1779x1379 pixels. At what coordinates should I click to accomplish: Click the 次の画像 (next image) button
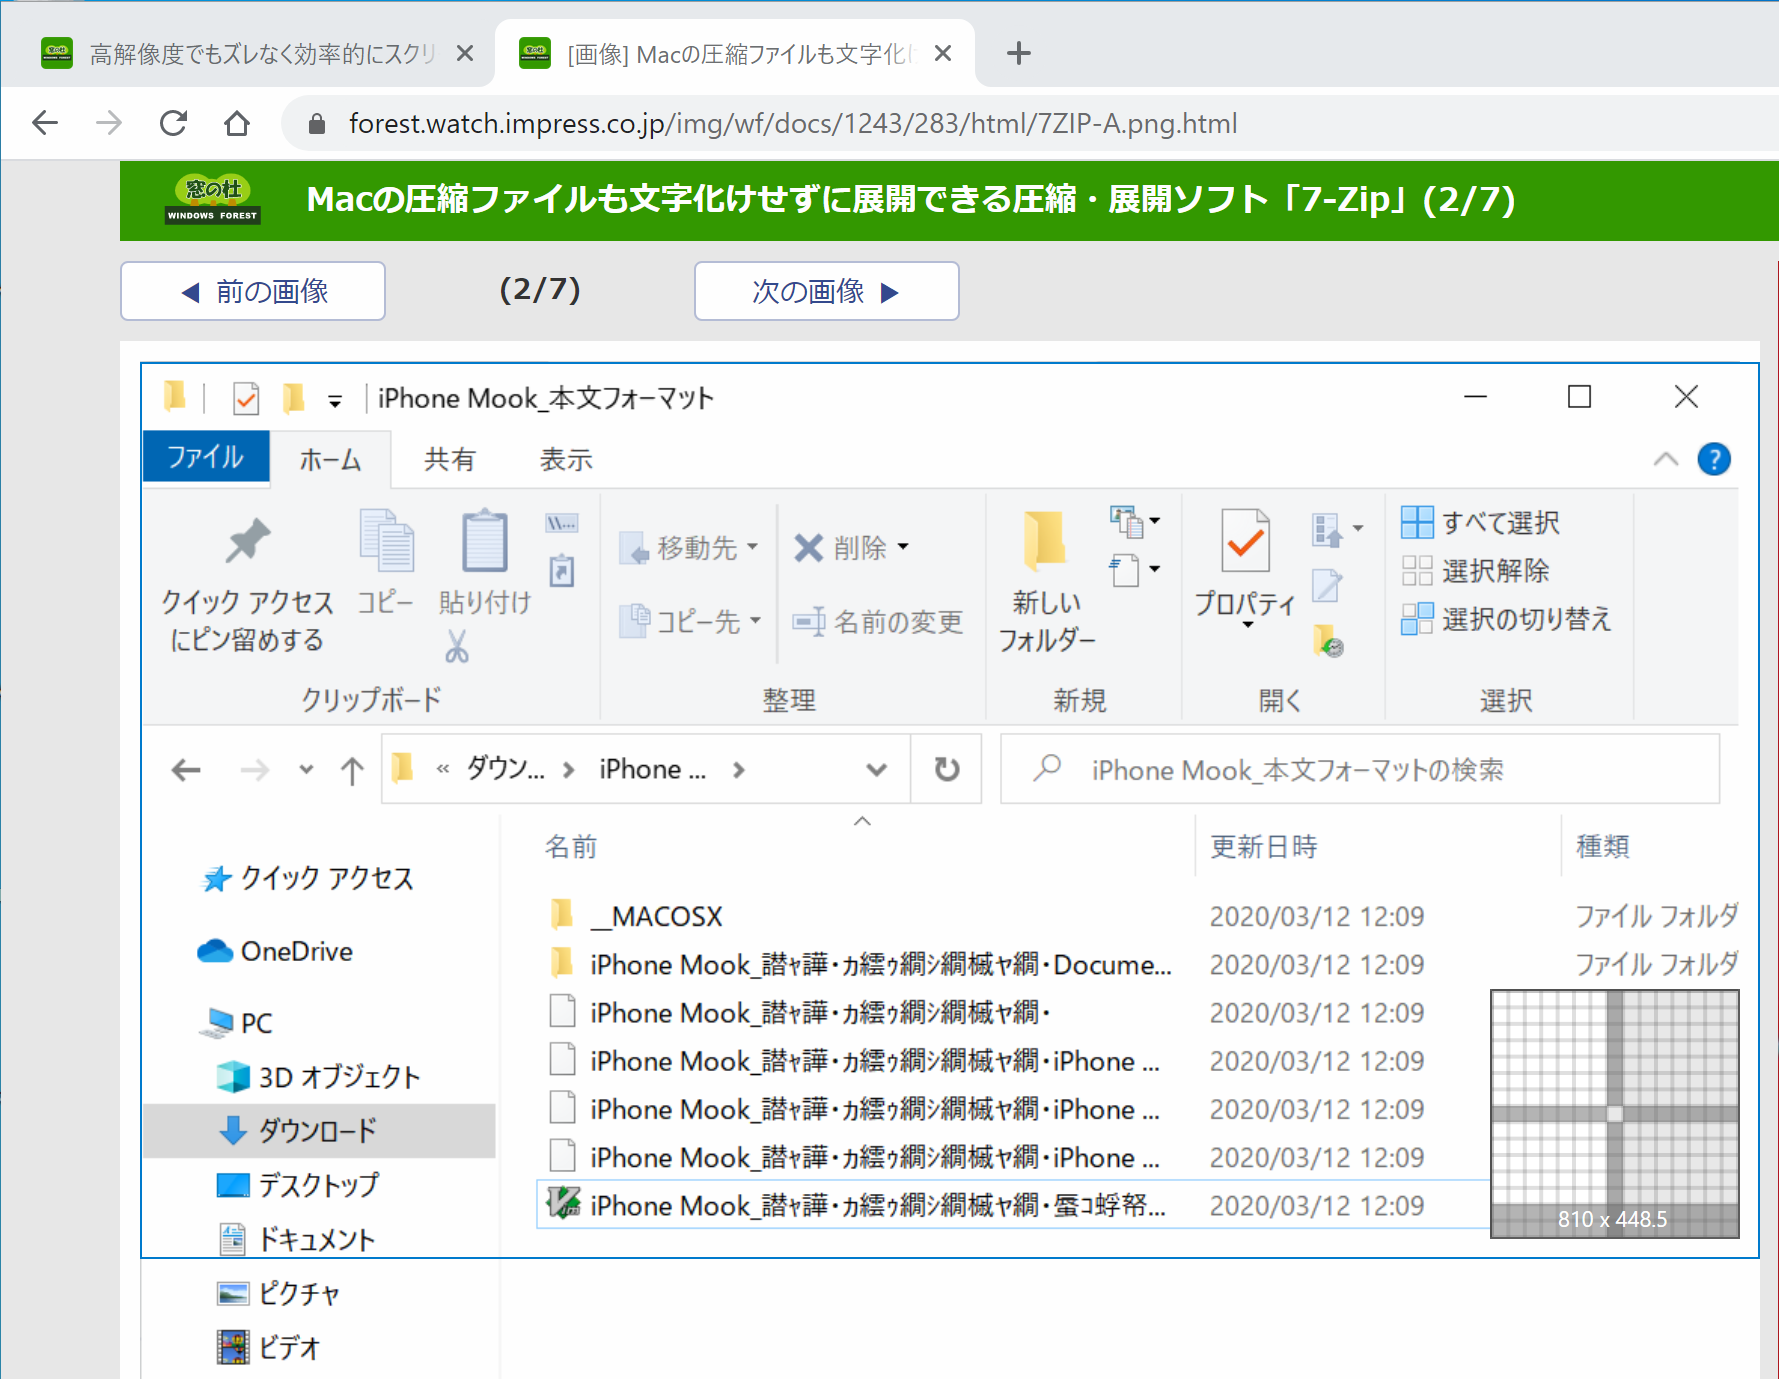pyautogui.click(x=825, y=291)
